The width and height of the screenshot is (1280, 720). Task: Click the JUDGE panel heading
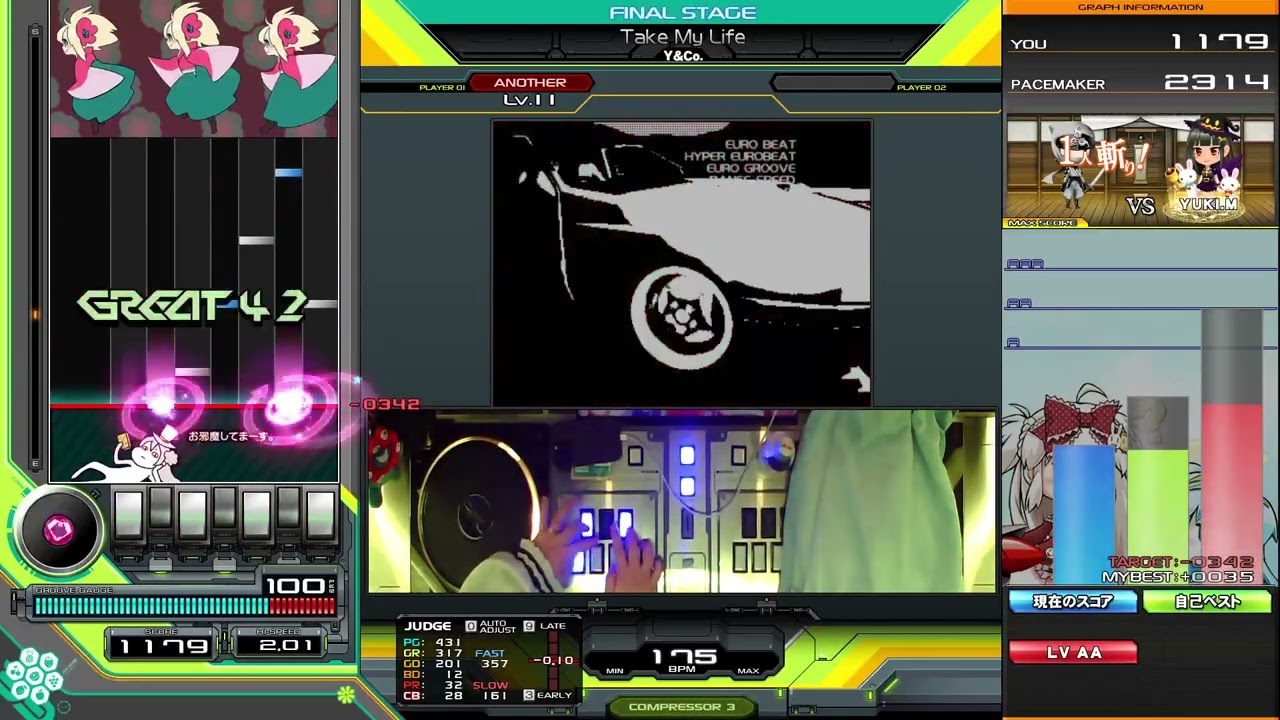pos(427,626)
